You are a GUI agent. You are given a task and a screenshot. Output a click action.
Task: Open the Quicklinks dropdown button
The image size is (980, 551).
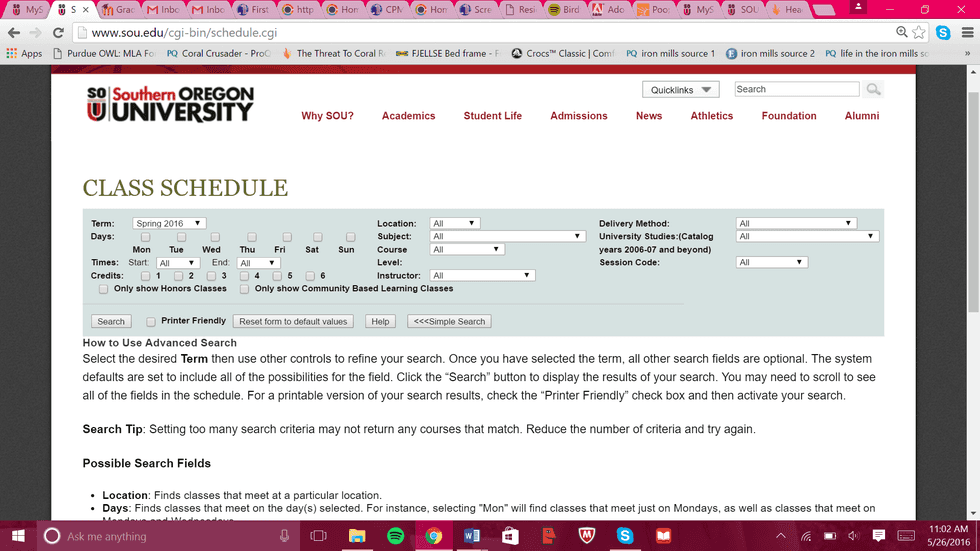pyautogui.click(x=681, y=90)
